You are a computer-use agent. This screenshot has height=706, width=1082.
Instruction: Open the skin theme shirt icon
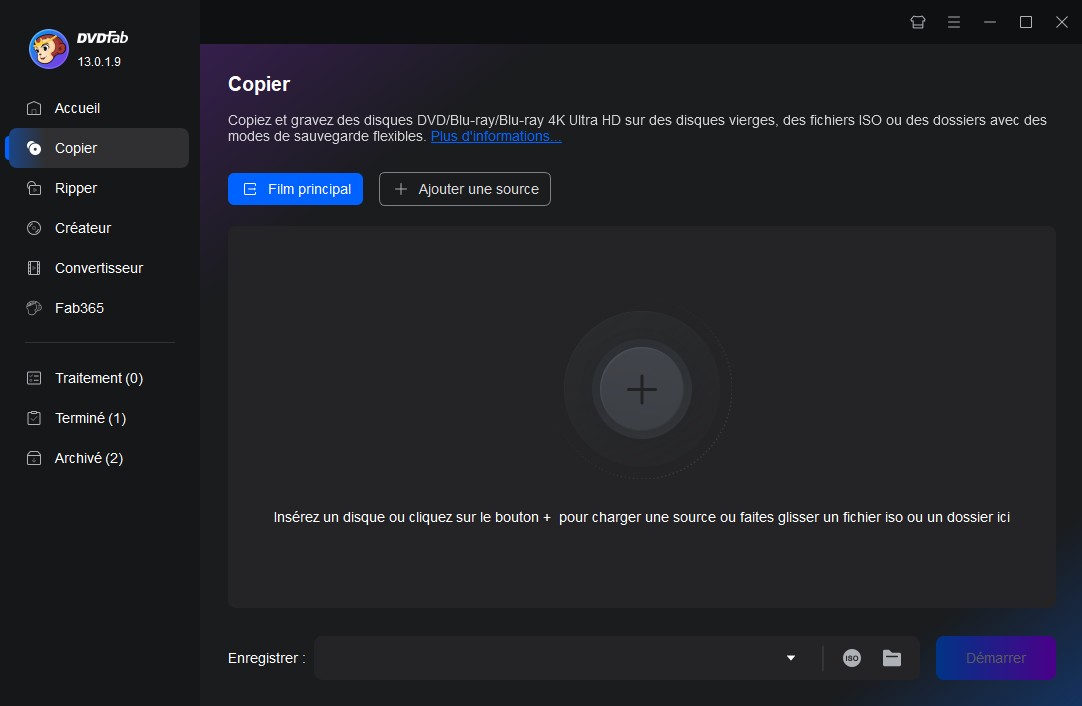(917, 22)
